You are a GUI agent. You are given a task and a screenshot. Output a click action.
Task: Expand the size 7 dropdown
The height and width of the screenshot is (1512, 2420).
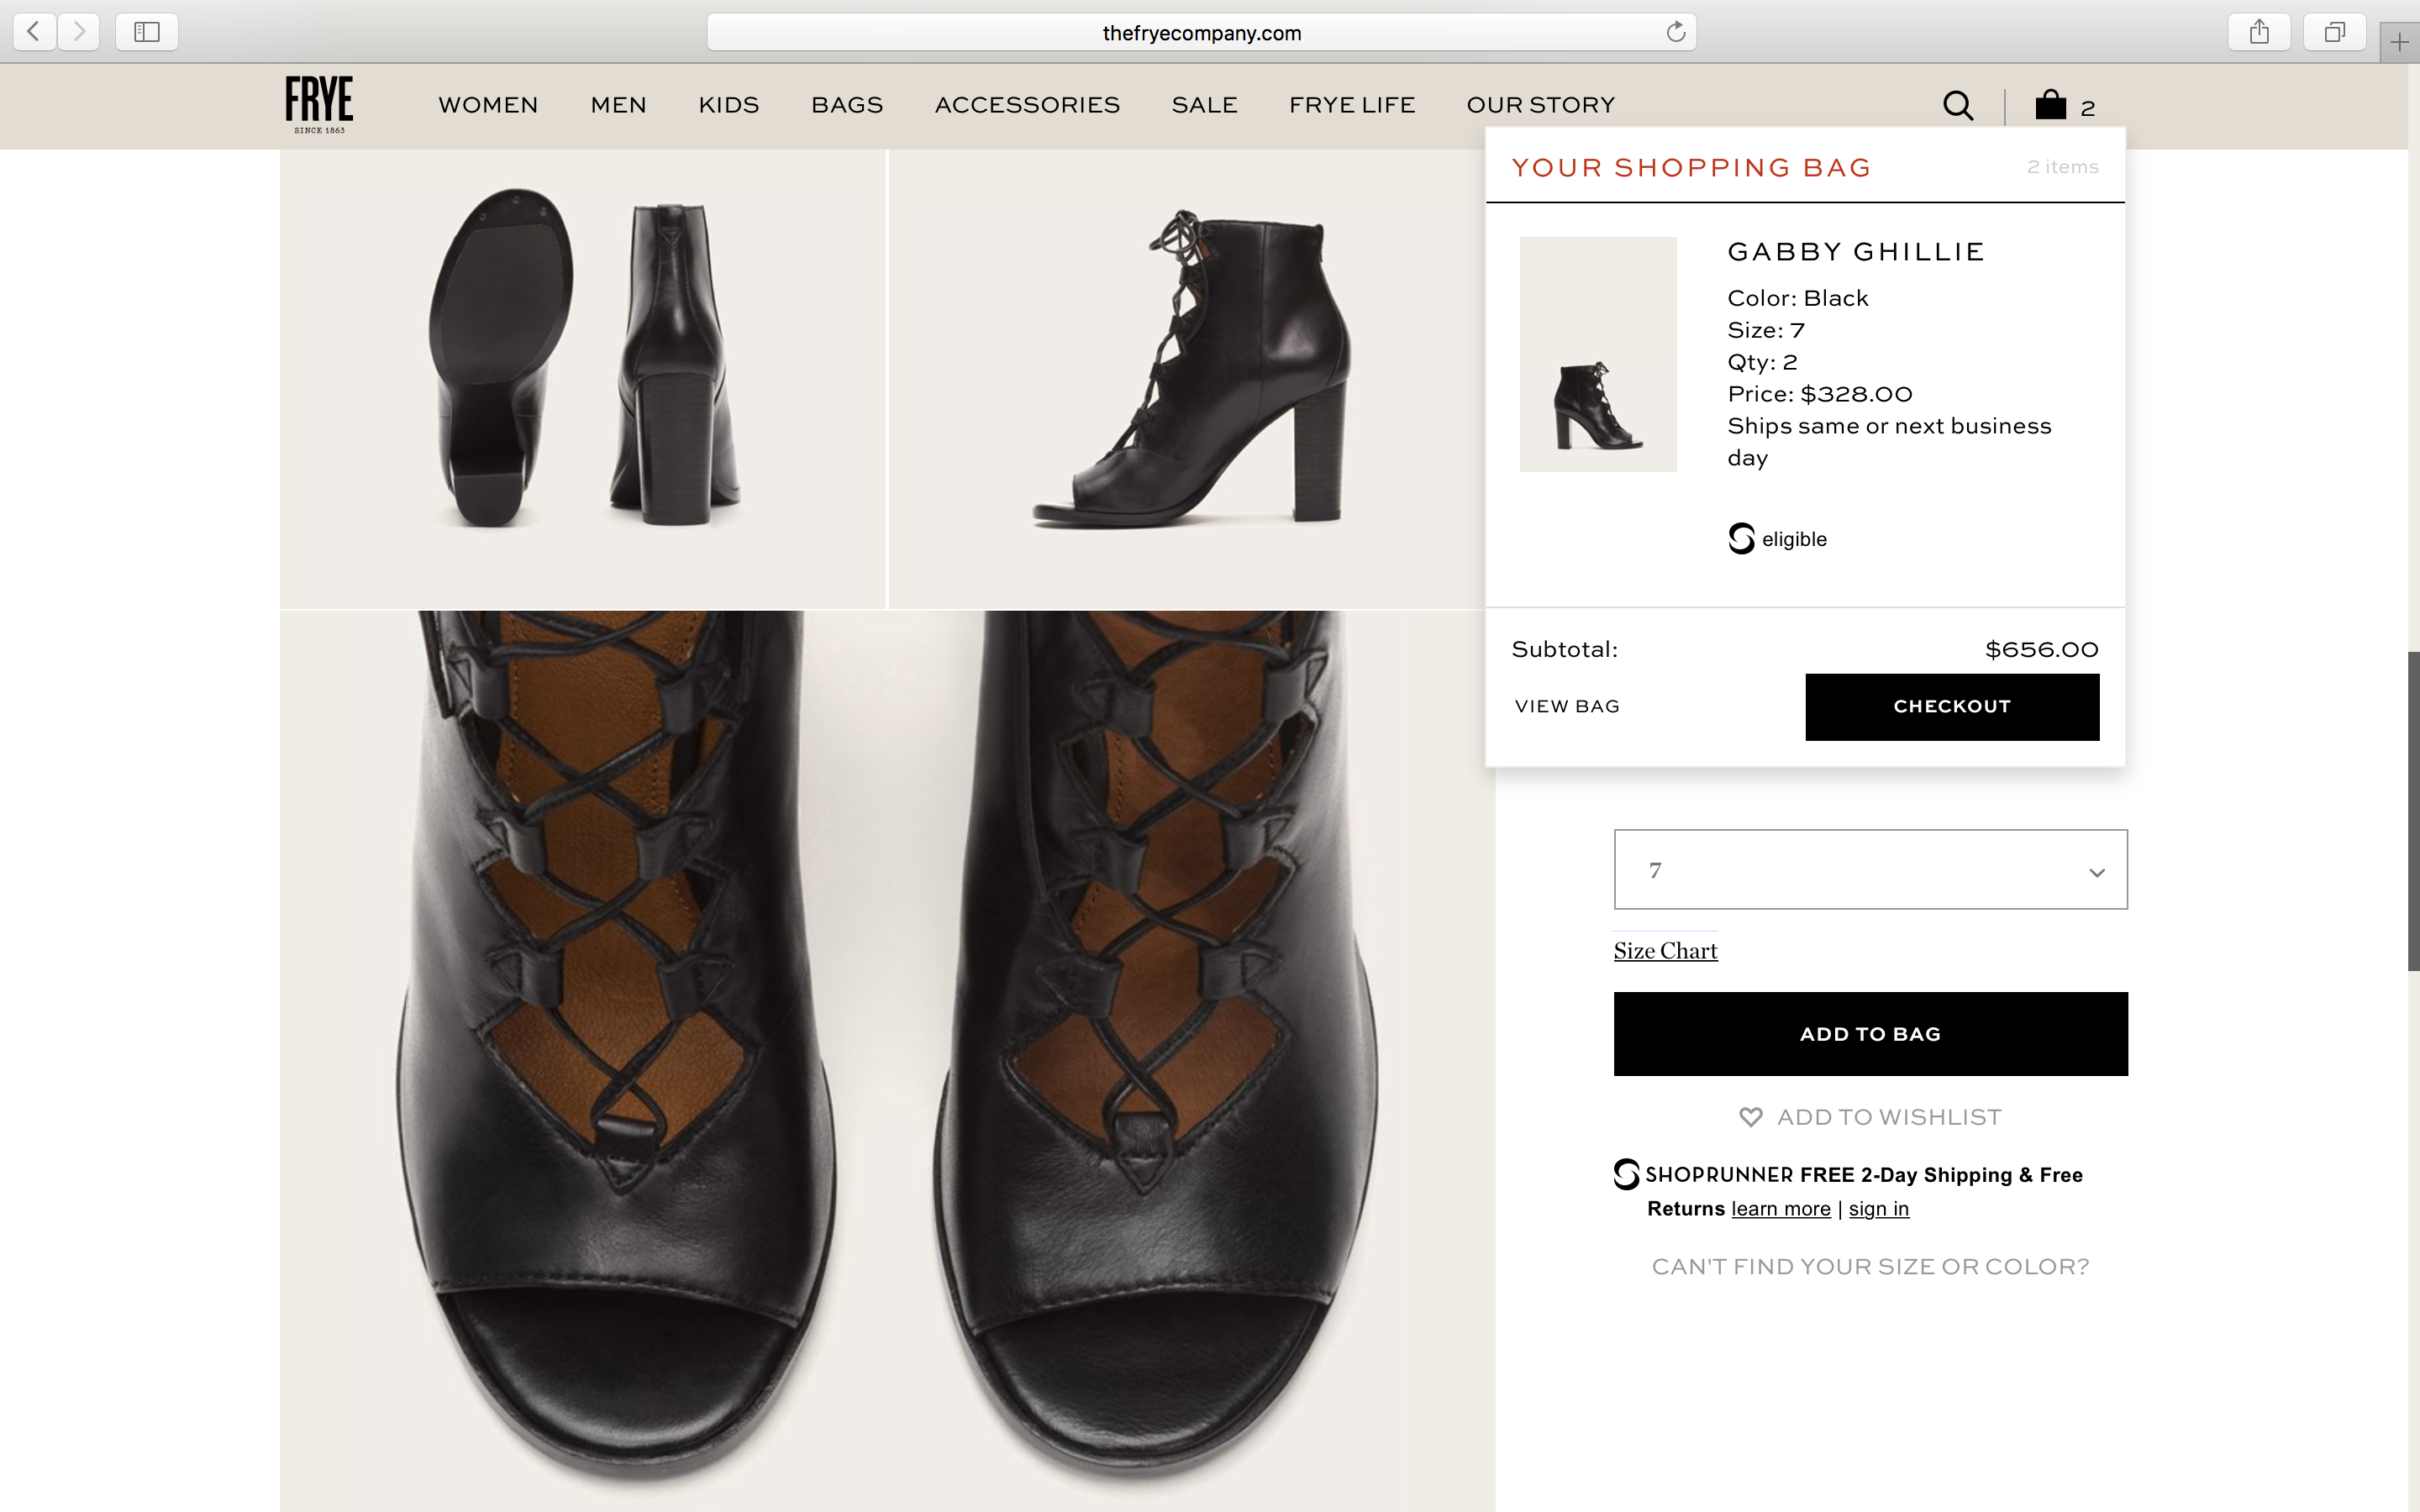pos(1870,870)
